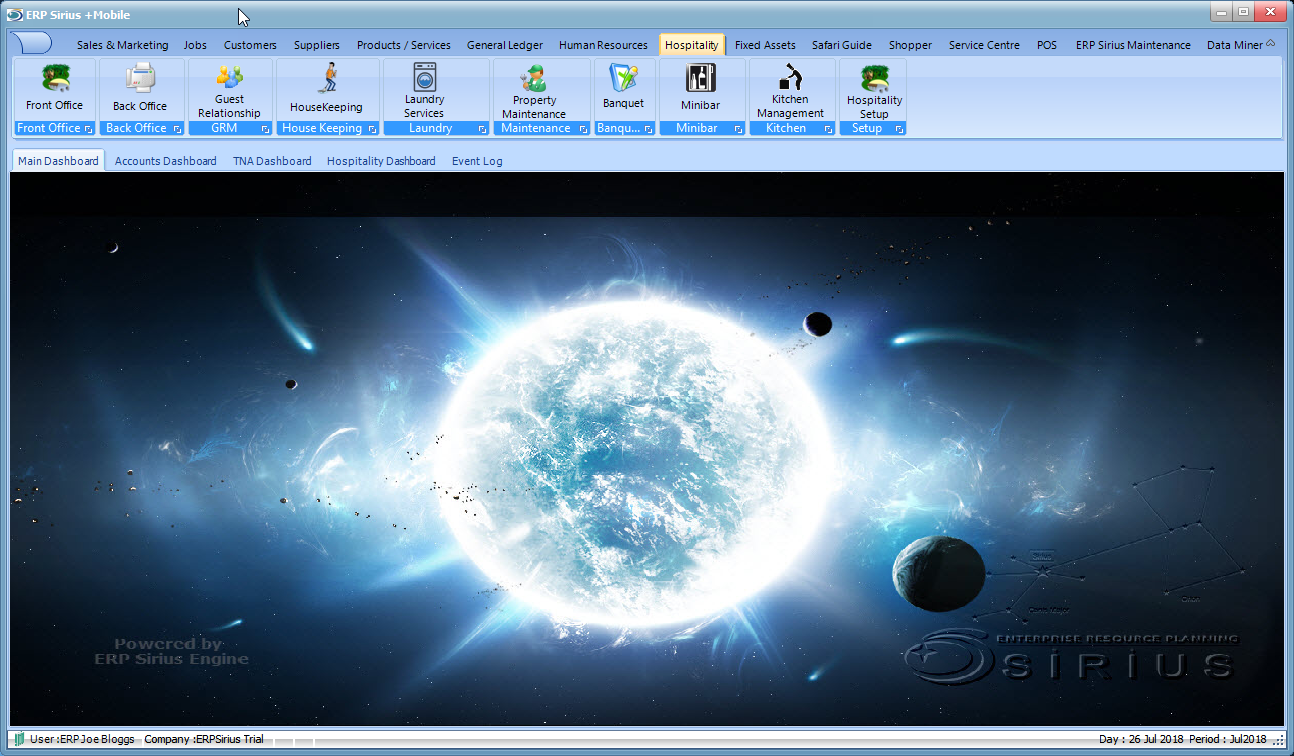Expand the Kitchen group launcher
1294x756 pixels.
[827, 129]
